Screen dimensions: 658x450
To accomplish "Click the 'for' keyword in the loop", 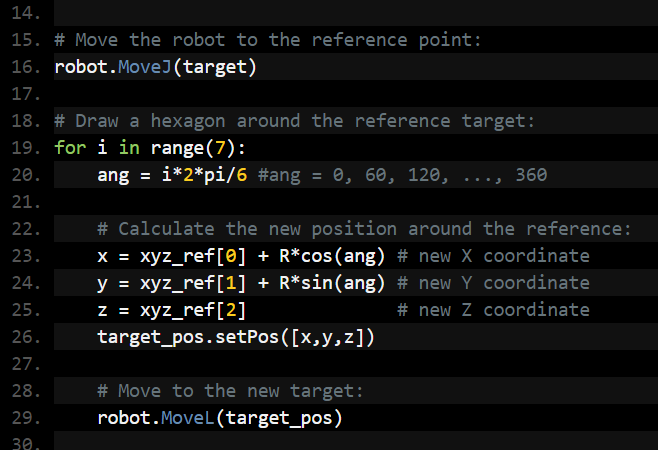I will click(70, 147).
